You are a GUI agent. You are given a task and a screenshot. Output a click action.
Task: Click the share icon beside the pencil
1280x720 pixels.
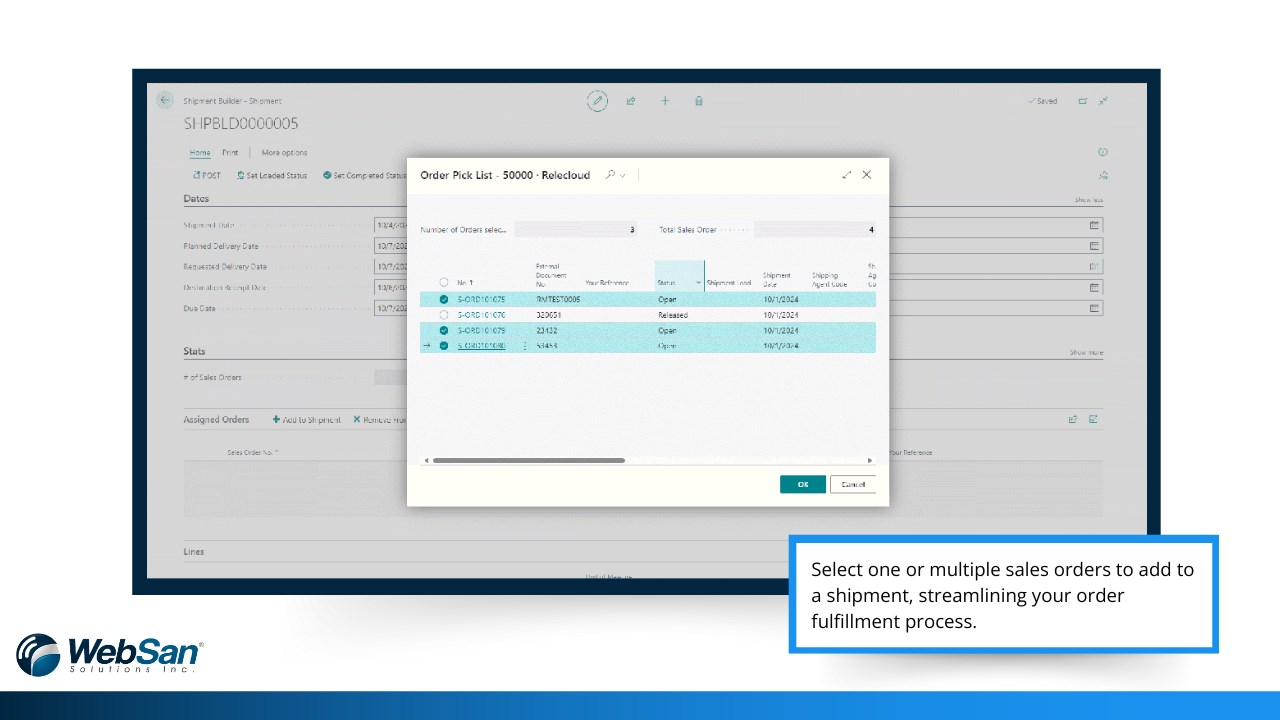631,101
